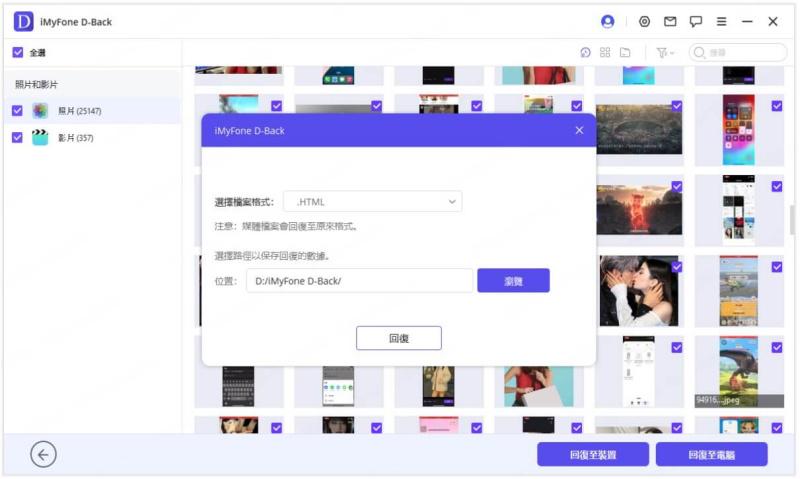Click the Recover to Device button
Image resolution: width=800 pixels, height=479 pixels.
pyautogui.click(x=593, y=455)
